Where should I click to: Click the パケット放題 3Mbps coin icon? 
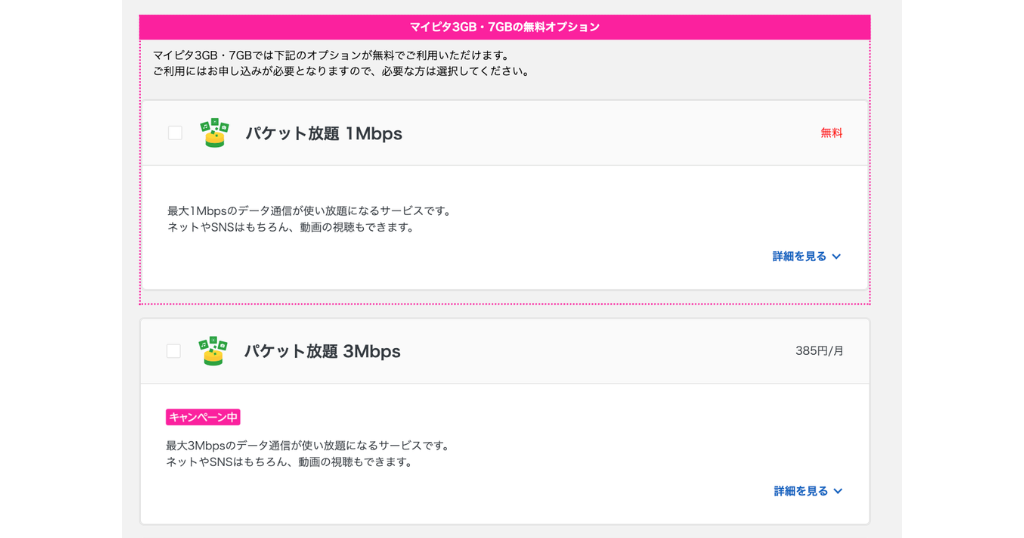click(213, 351)
